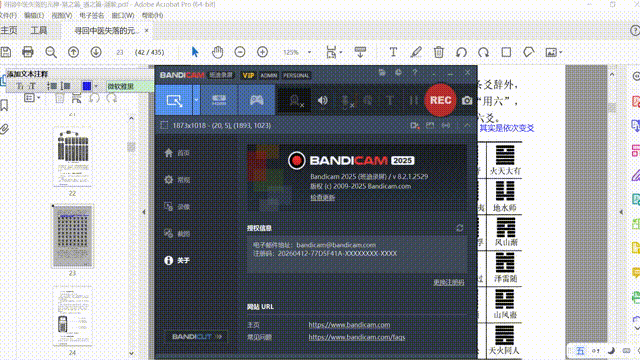Select game recording mode gamepad icon
Screen dimensions: 640x360
click(256, 100)
